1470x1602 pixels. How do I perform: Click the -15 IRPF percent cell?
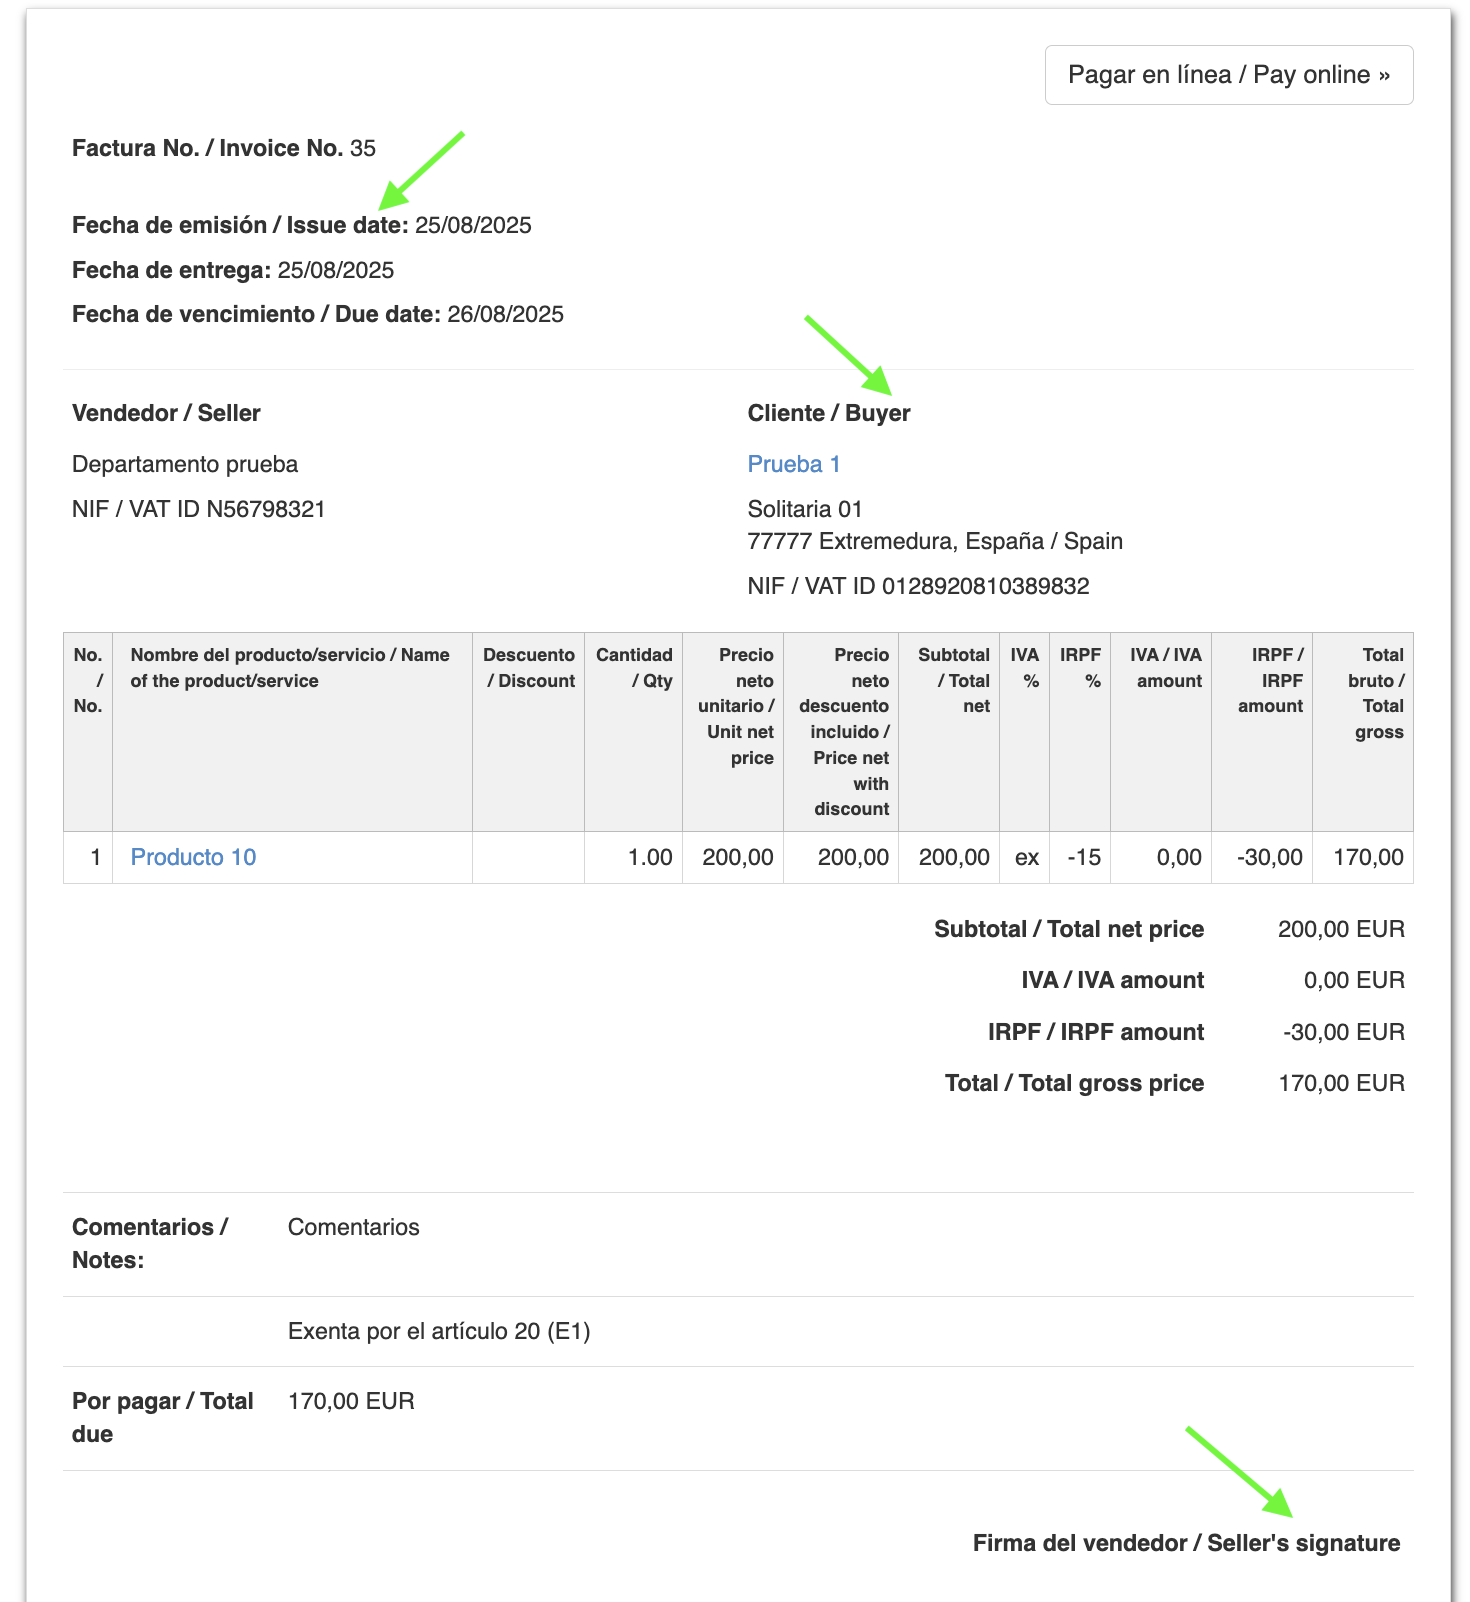coord(1083,857)
